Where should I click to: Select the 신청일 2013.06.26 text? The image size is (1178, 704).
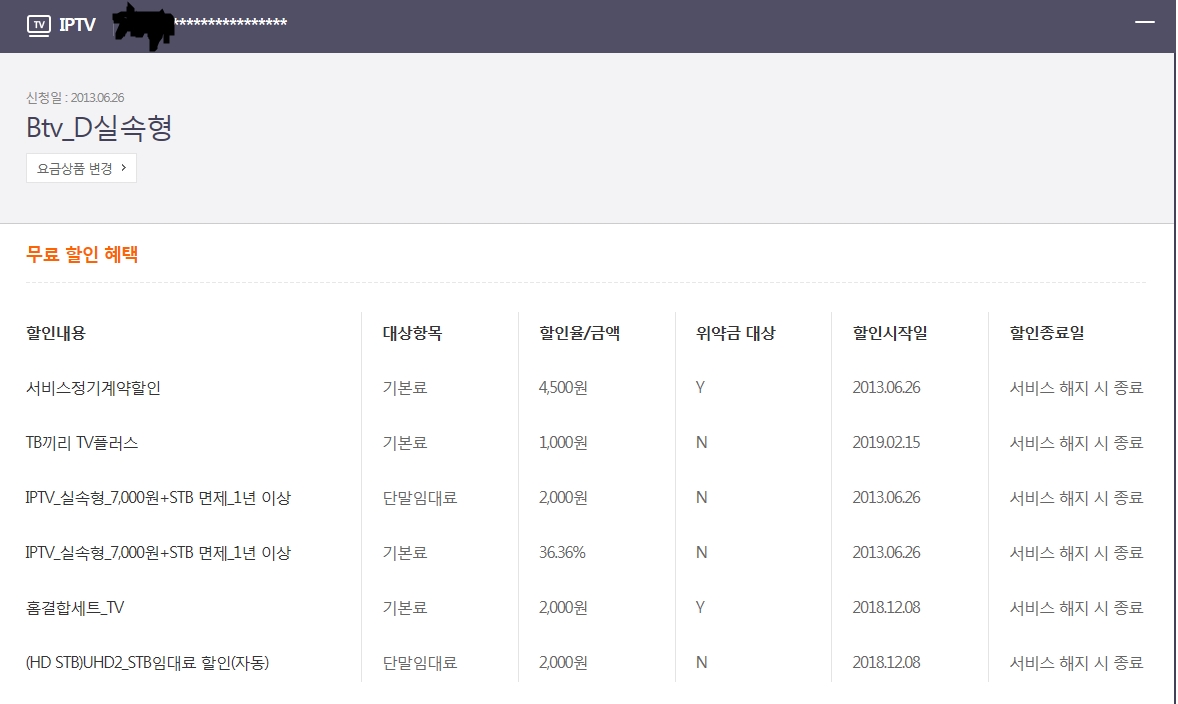75,98
